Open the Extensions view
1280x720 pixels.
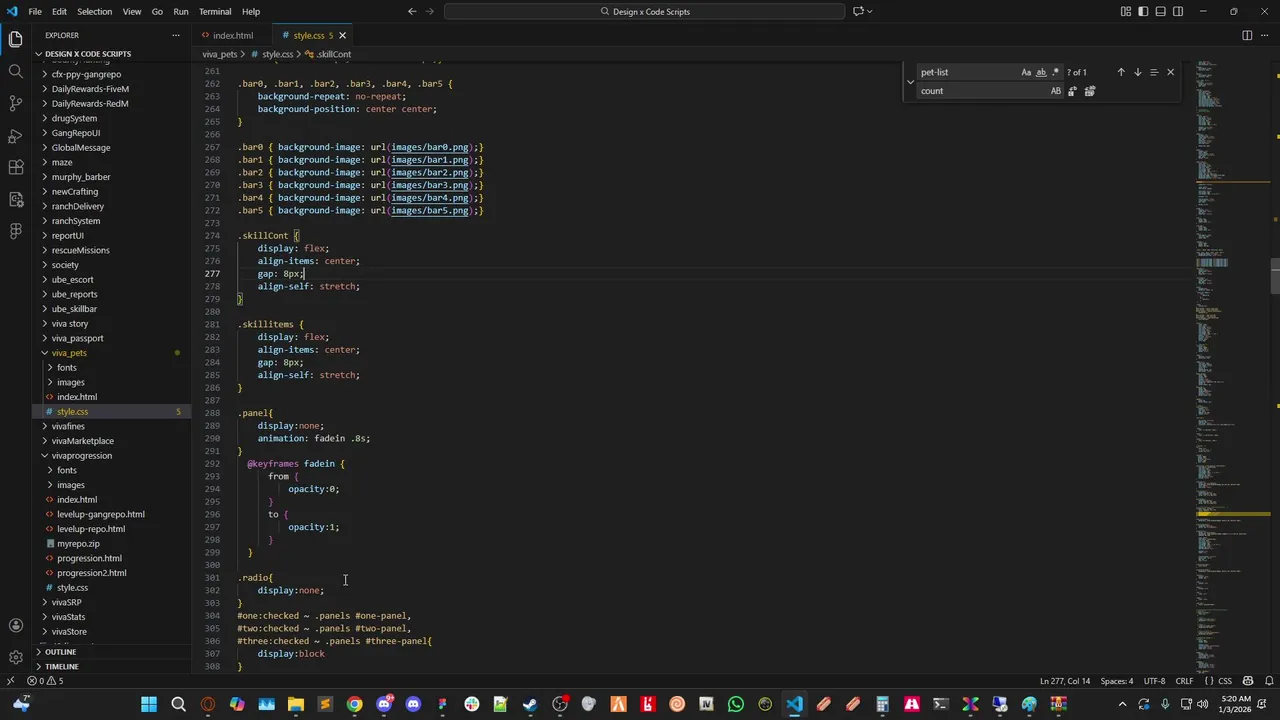pyautogui.click(x=15, y=167)
